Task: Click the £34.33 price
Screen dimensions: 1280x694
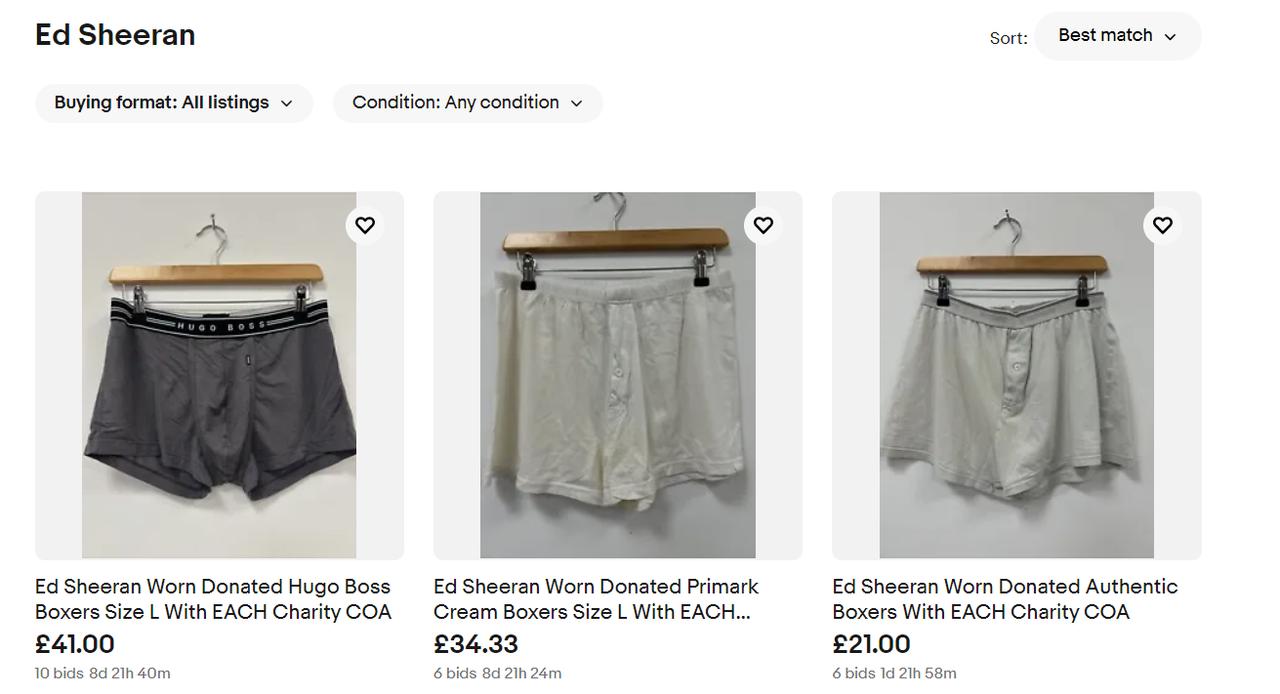Action: click(x=476, y=644)
